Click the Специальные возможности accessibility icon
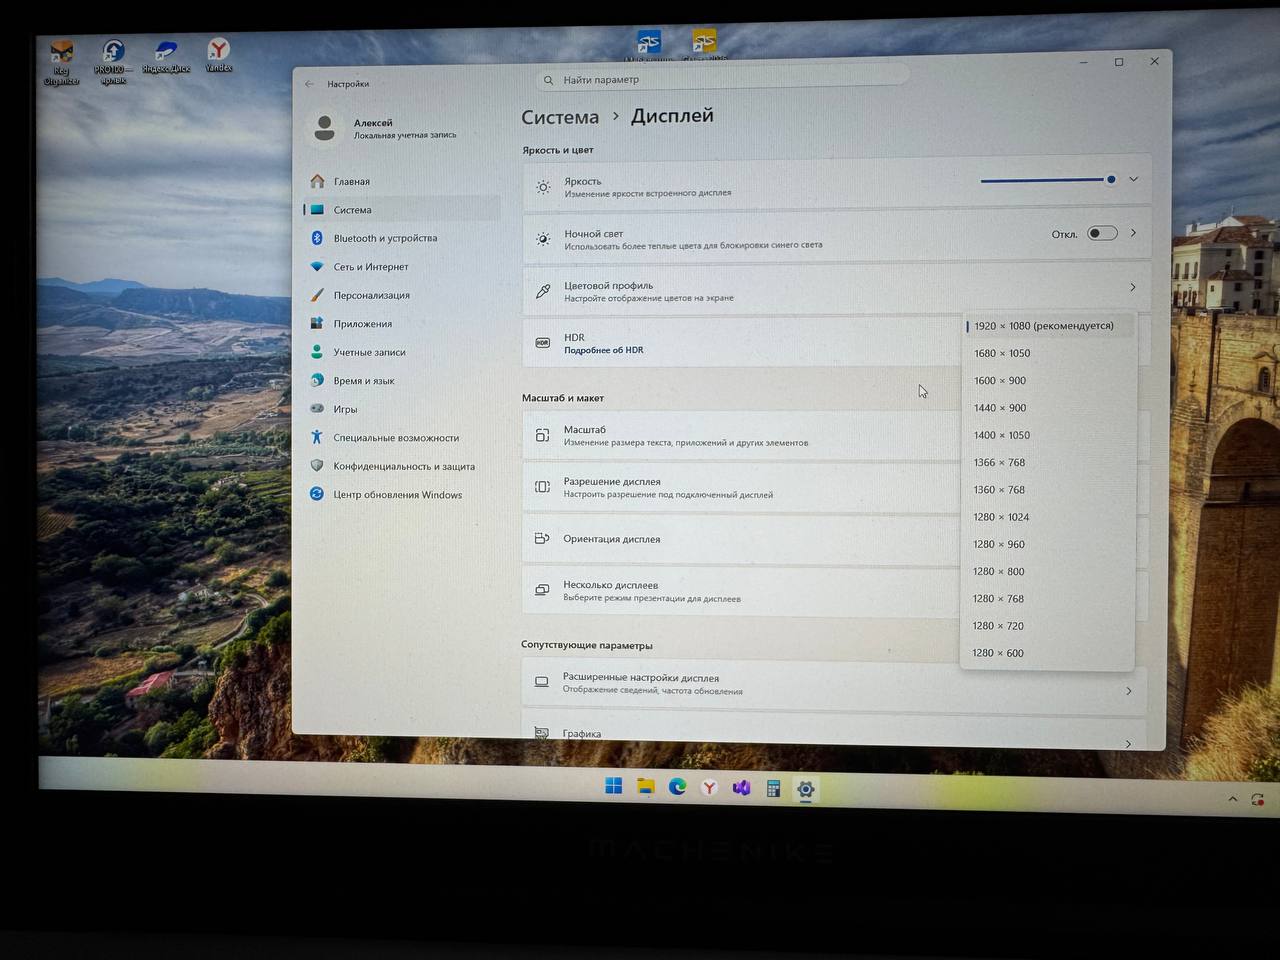 point(317,437)
